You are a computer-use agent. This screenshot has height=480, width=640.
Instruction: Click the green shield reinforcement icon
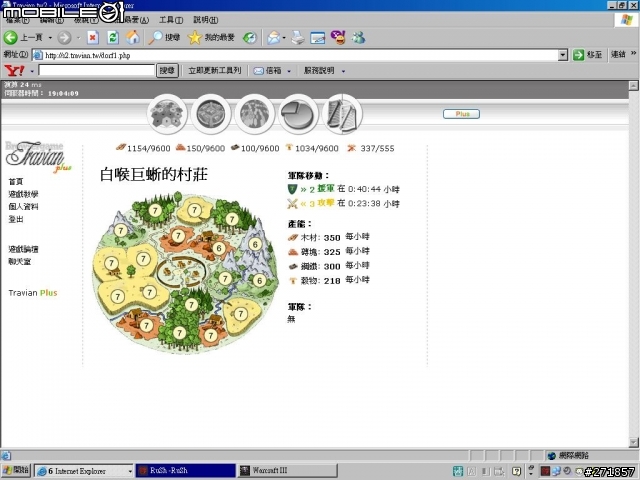[x=292, y=189]
